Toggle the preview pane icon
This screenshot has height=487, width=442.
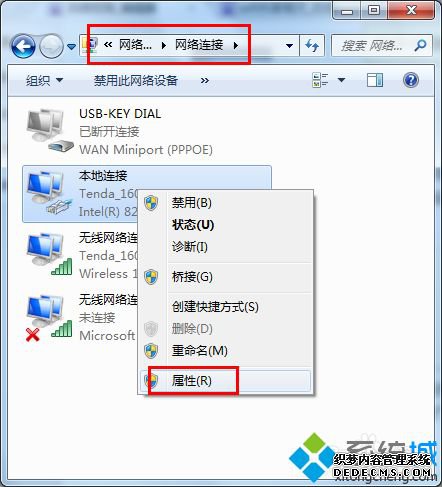(375, 80)
